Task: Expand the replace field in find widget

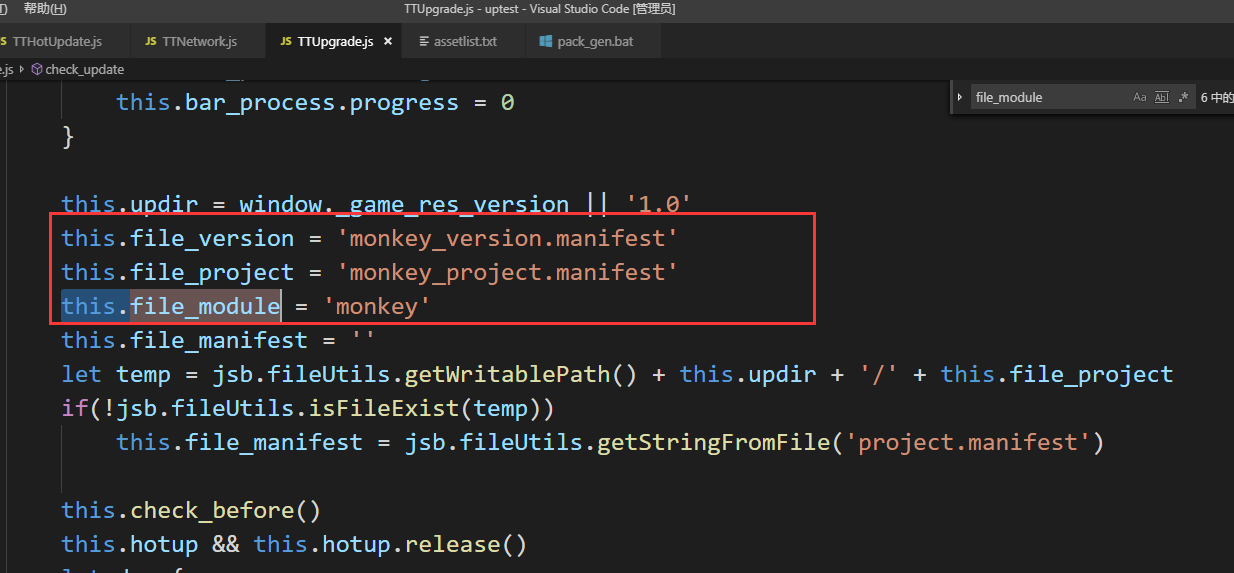Action: coord(960,97)
